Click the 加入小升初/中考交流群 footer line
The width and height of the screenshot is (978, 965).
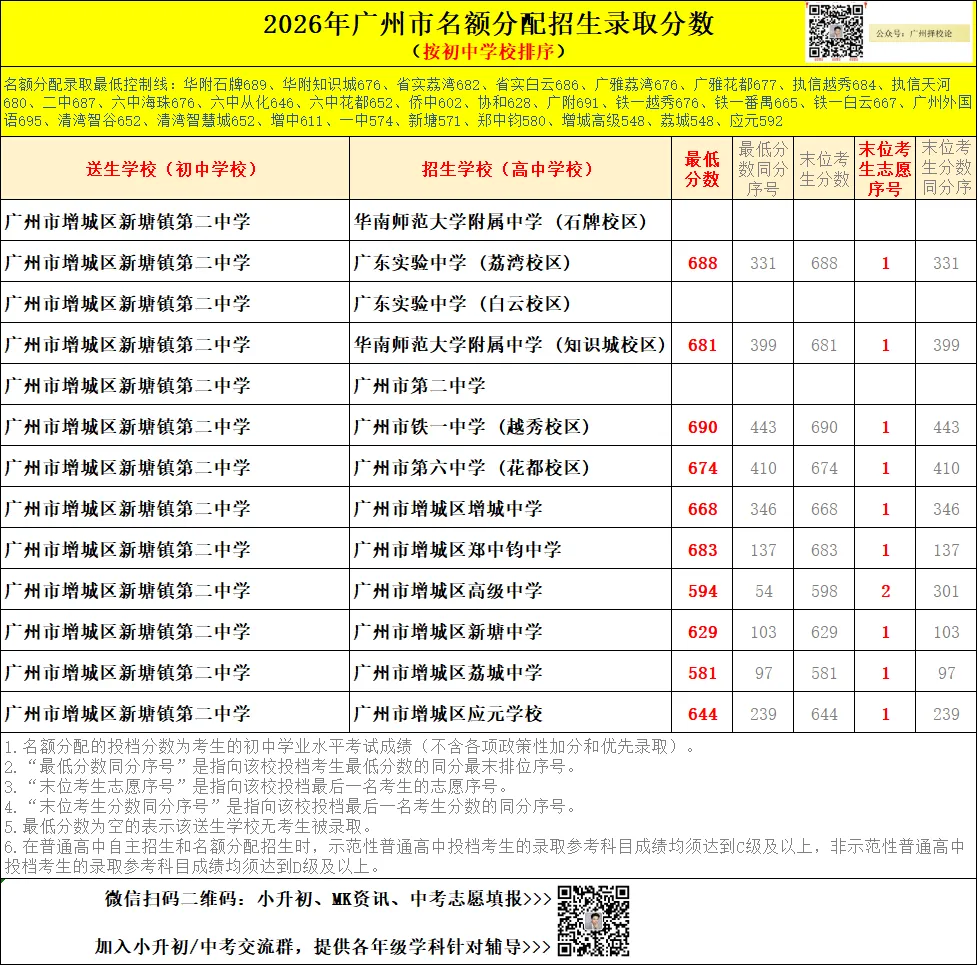point(322,946)
